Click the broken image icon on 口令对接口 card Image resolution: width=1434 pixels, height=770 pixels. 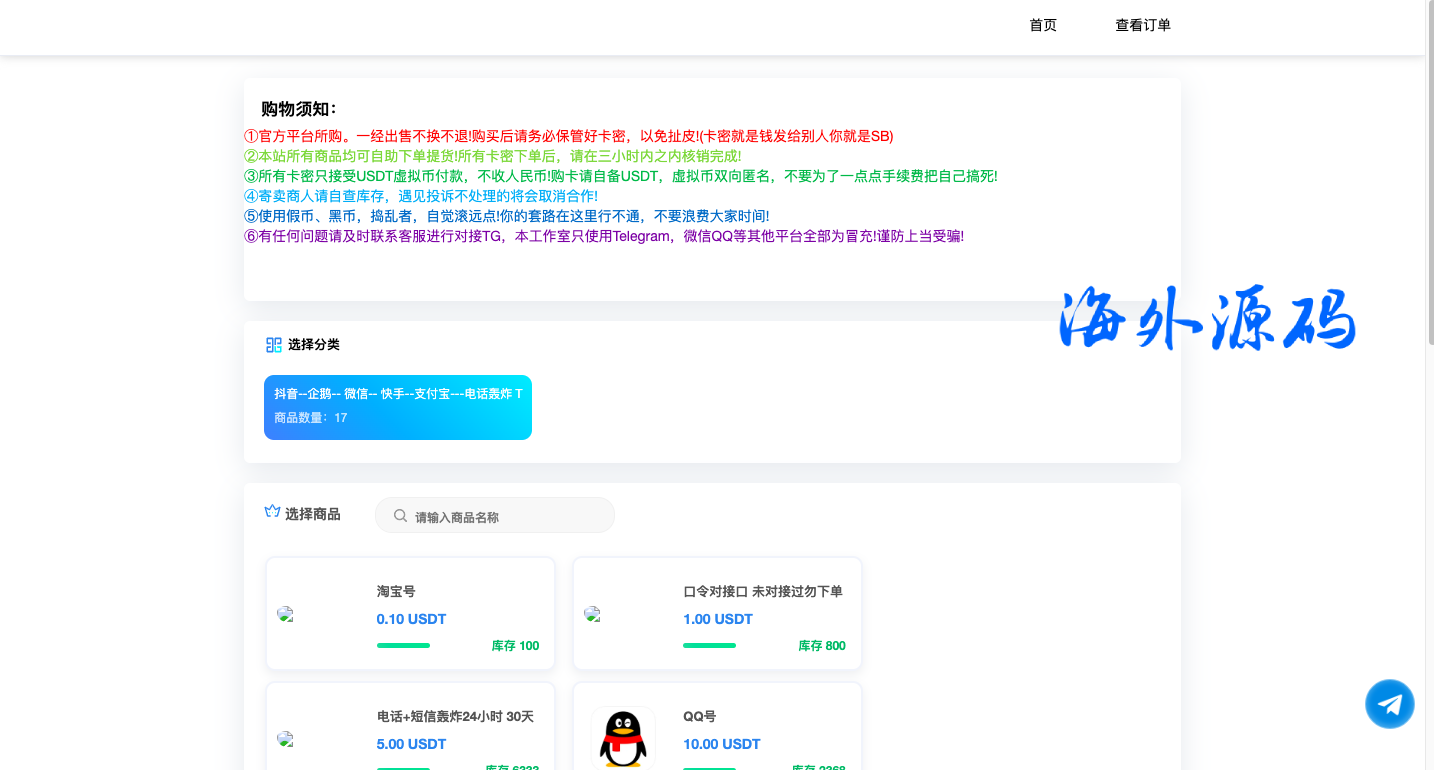592,614
